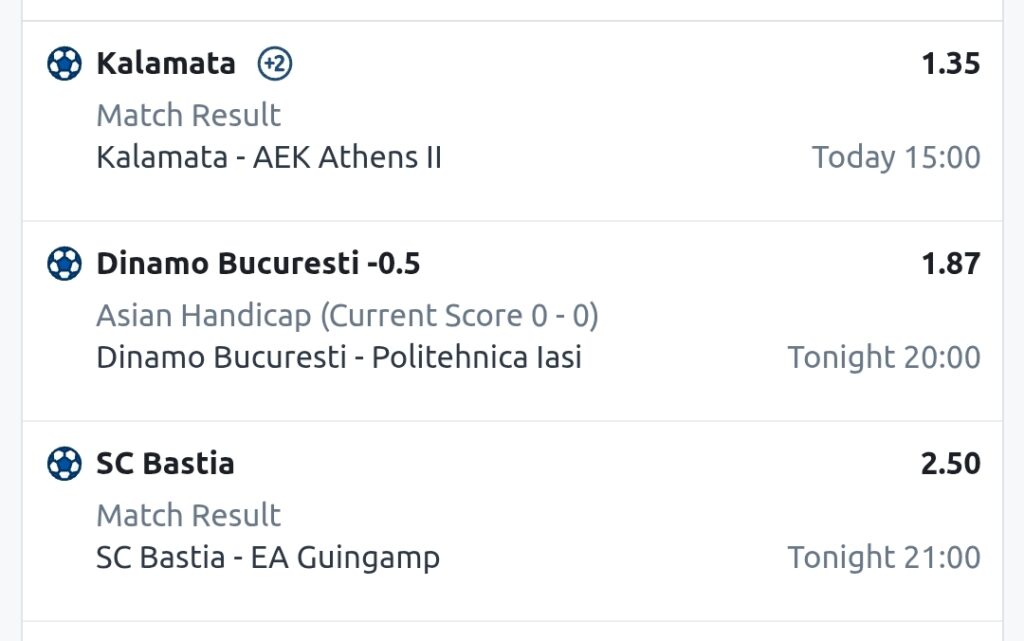Click the Match Result label under Kalamata

189,116
